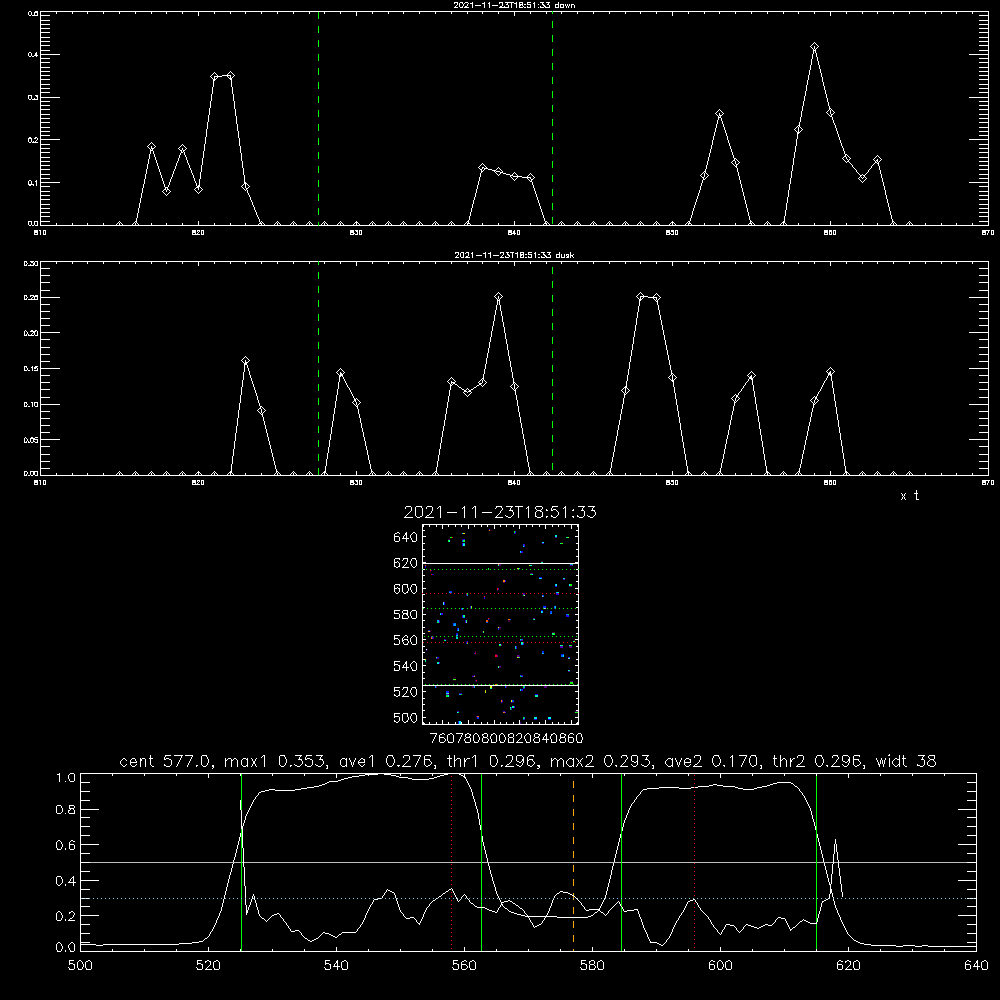Click the '600' y-axis label of the image panel
The image size is (1000, 1000).
[406, 589]
